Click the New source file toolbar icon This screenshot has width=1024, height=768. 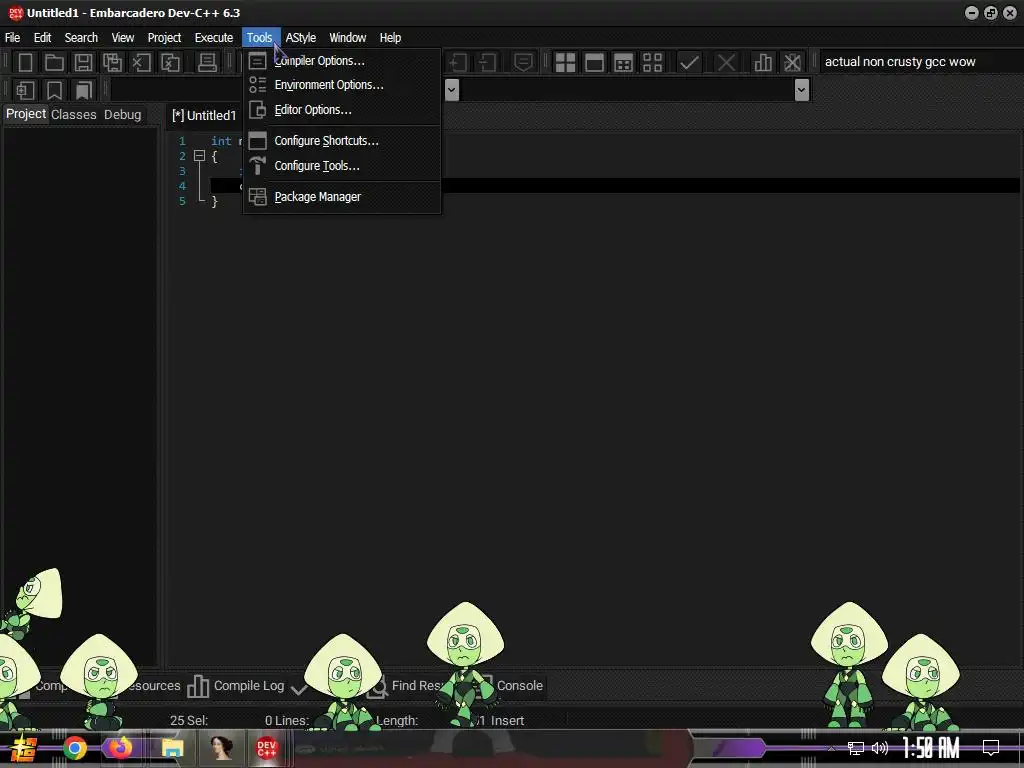(25, 63)
